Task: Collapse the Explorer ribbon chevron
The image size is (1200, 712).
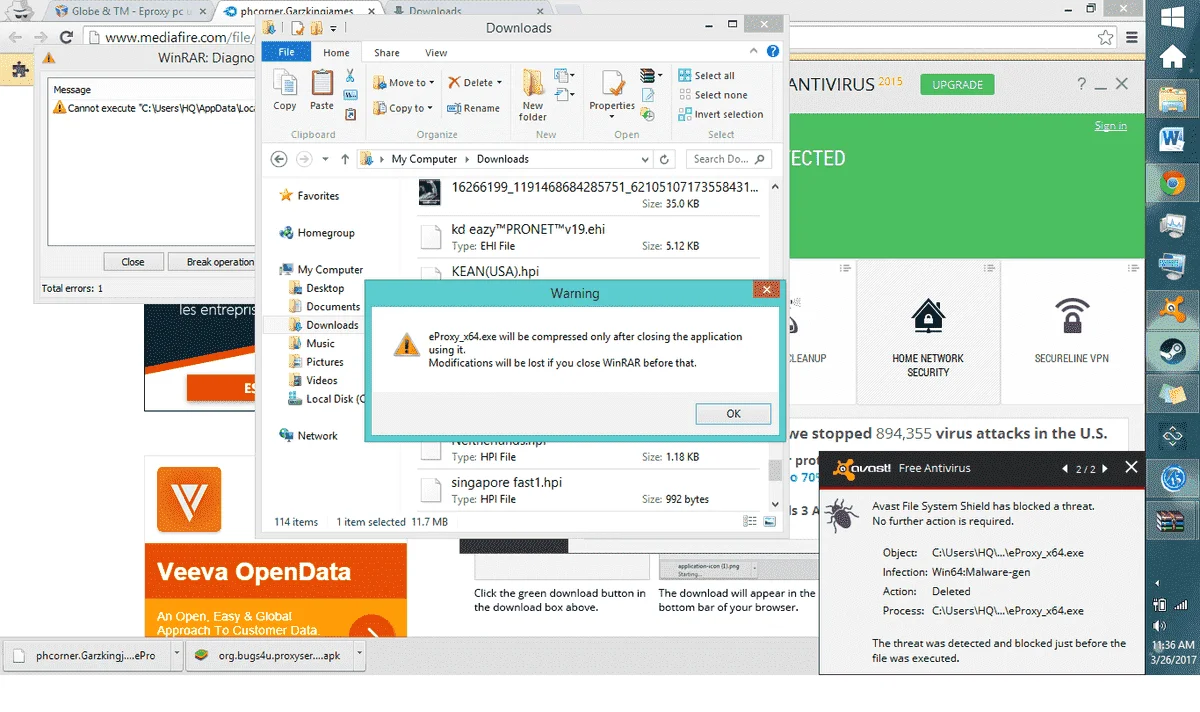Action: pos(754,52)
